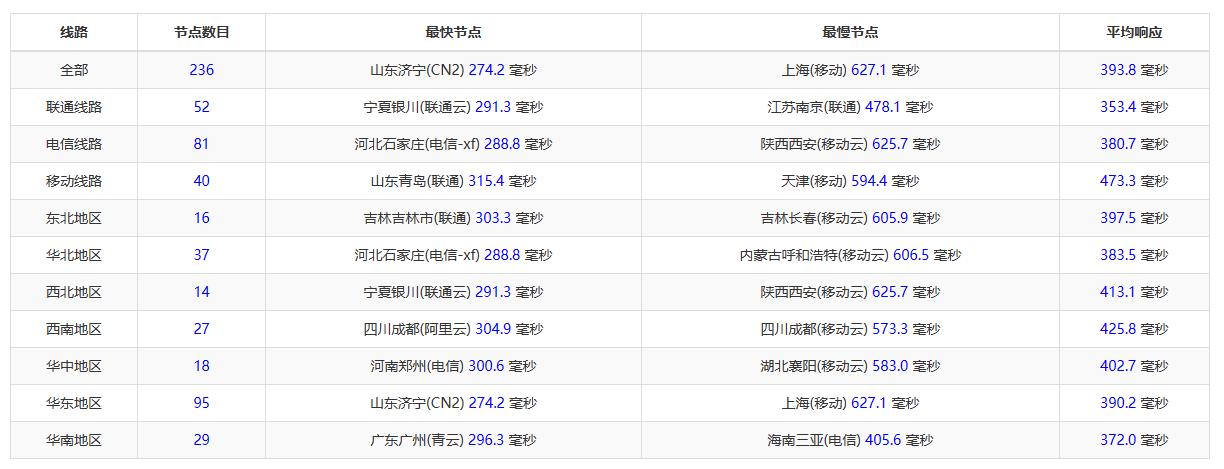The height and width of the screenshot is (469, 1224).
Task: Open node count 81 for 电信线路
Action: 201,144
